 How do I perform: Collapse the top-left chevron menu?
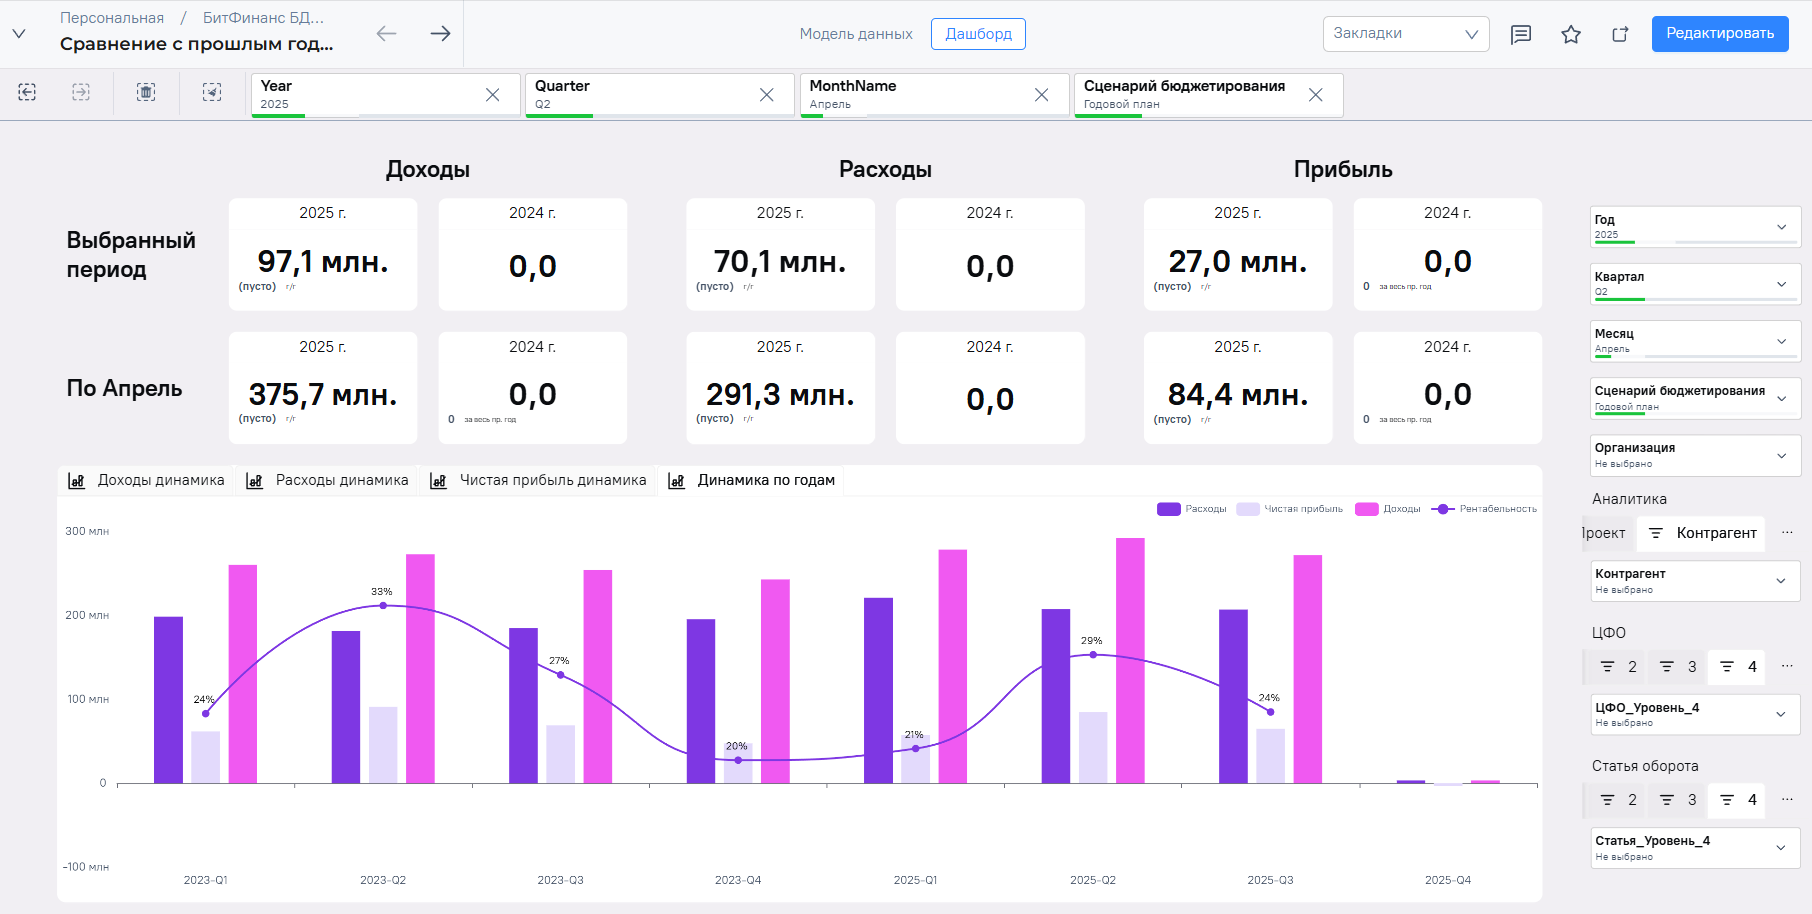point(19,33)
